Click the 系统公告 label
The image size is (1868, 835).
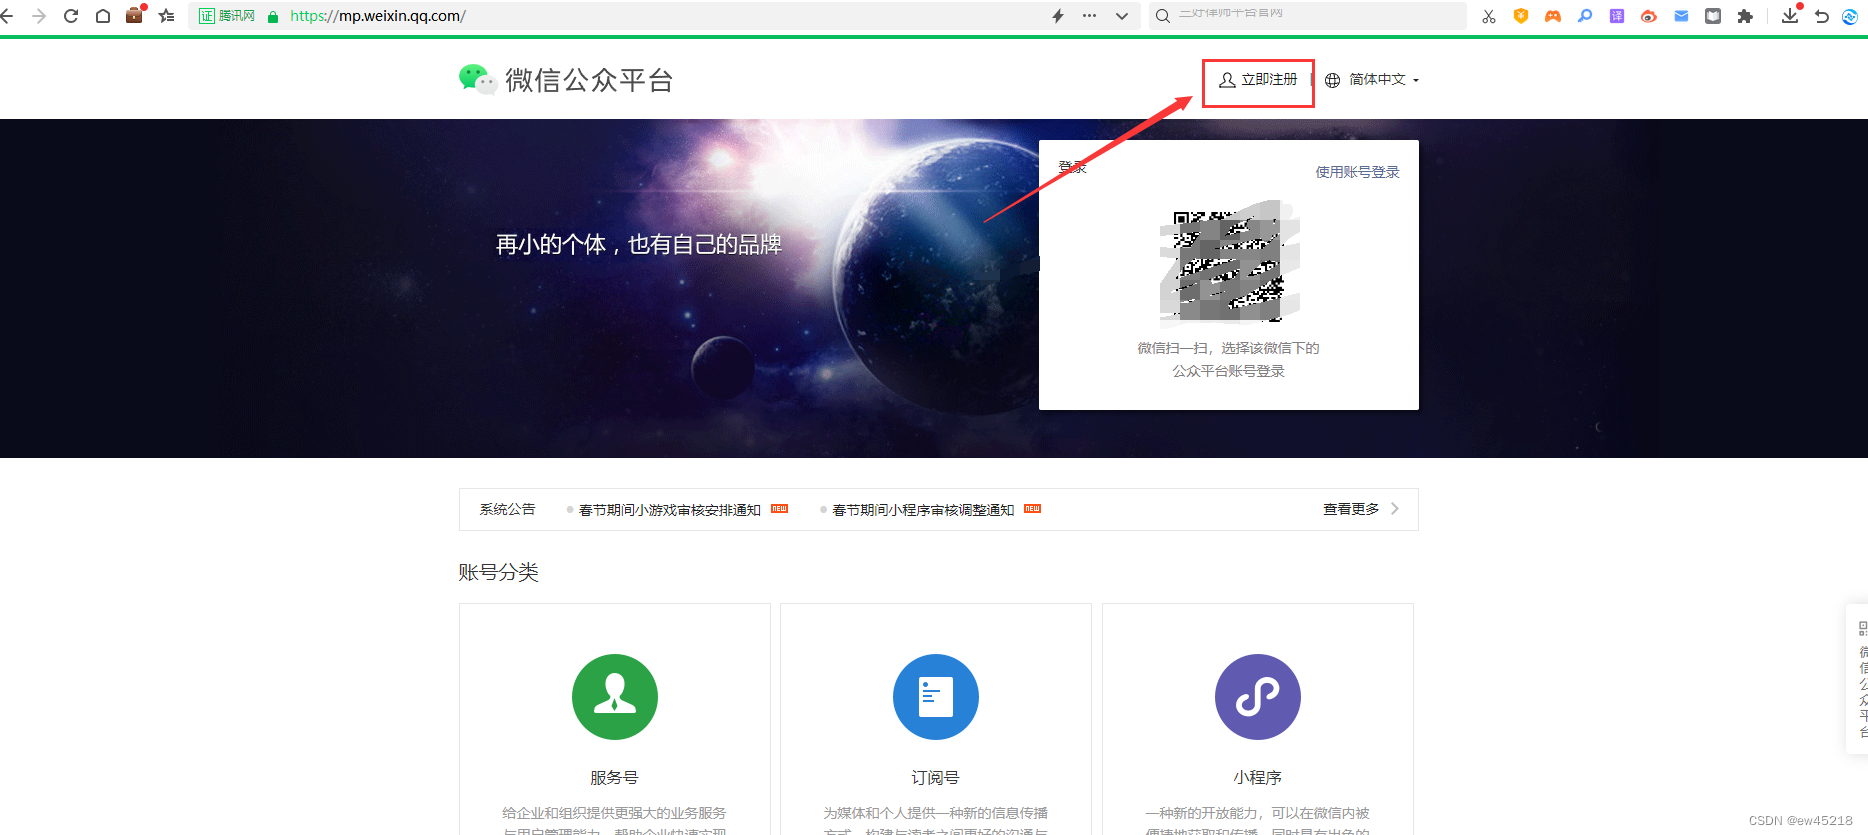pos(507,509)
